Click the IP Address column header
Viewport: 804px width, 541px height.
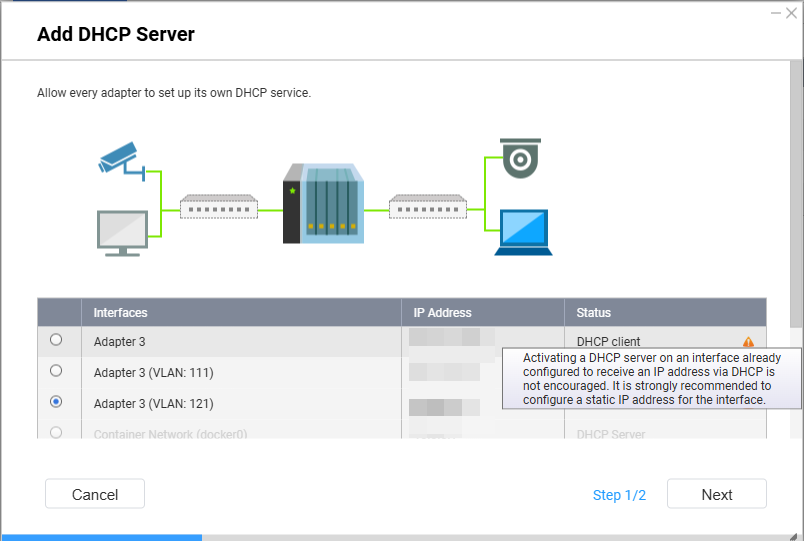coord(442,313)
